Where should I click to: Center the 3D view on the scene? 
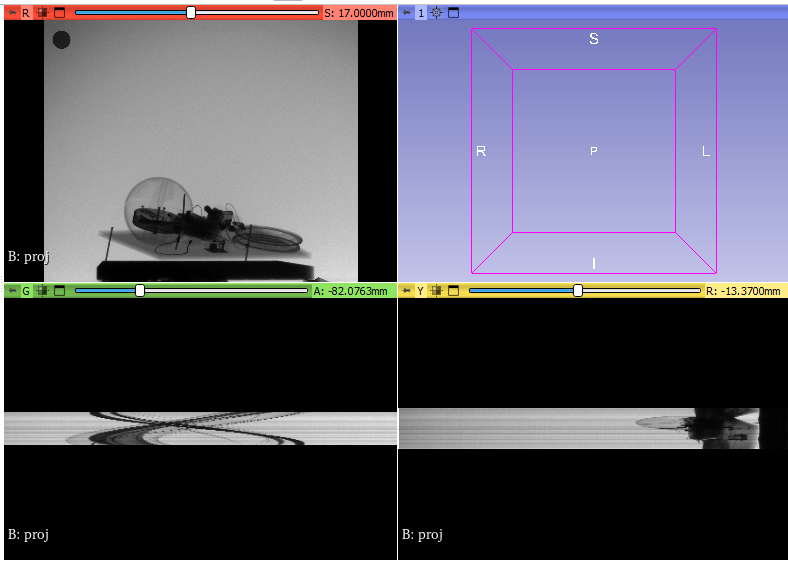coord(436,13)
